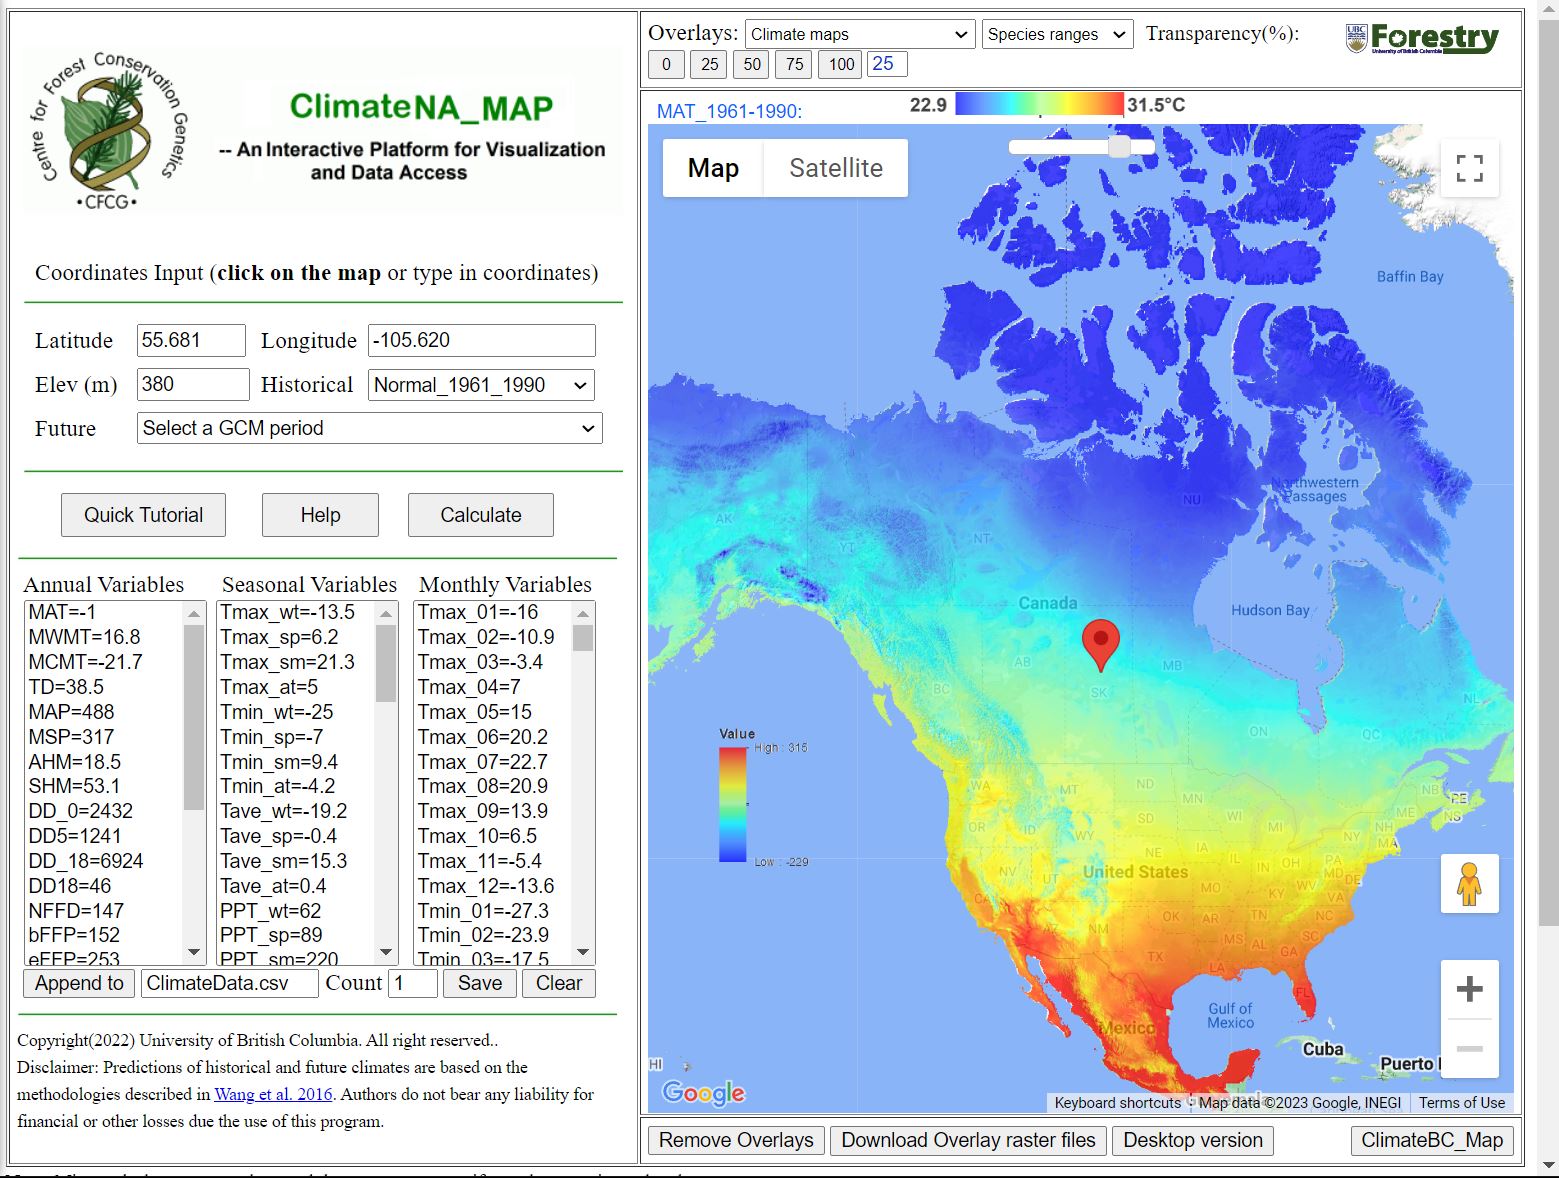This screenshot has height=1178, width=1559.
Task: Click the UBC Forestry logo
Action: pos(1422,39)
